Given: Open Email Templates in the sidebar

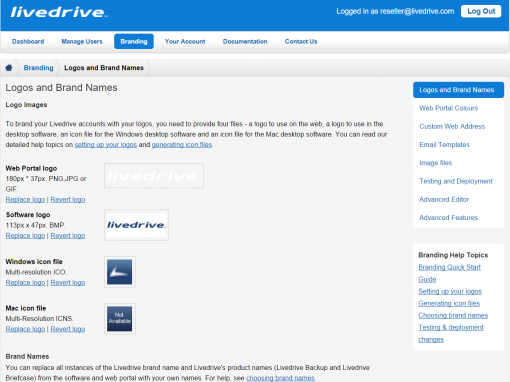Looking at the screenshot, I should tap(444, 145).
